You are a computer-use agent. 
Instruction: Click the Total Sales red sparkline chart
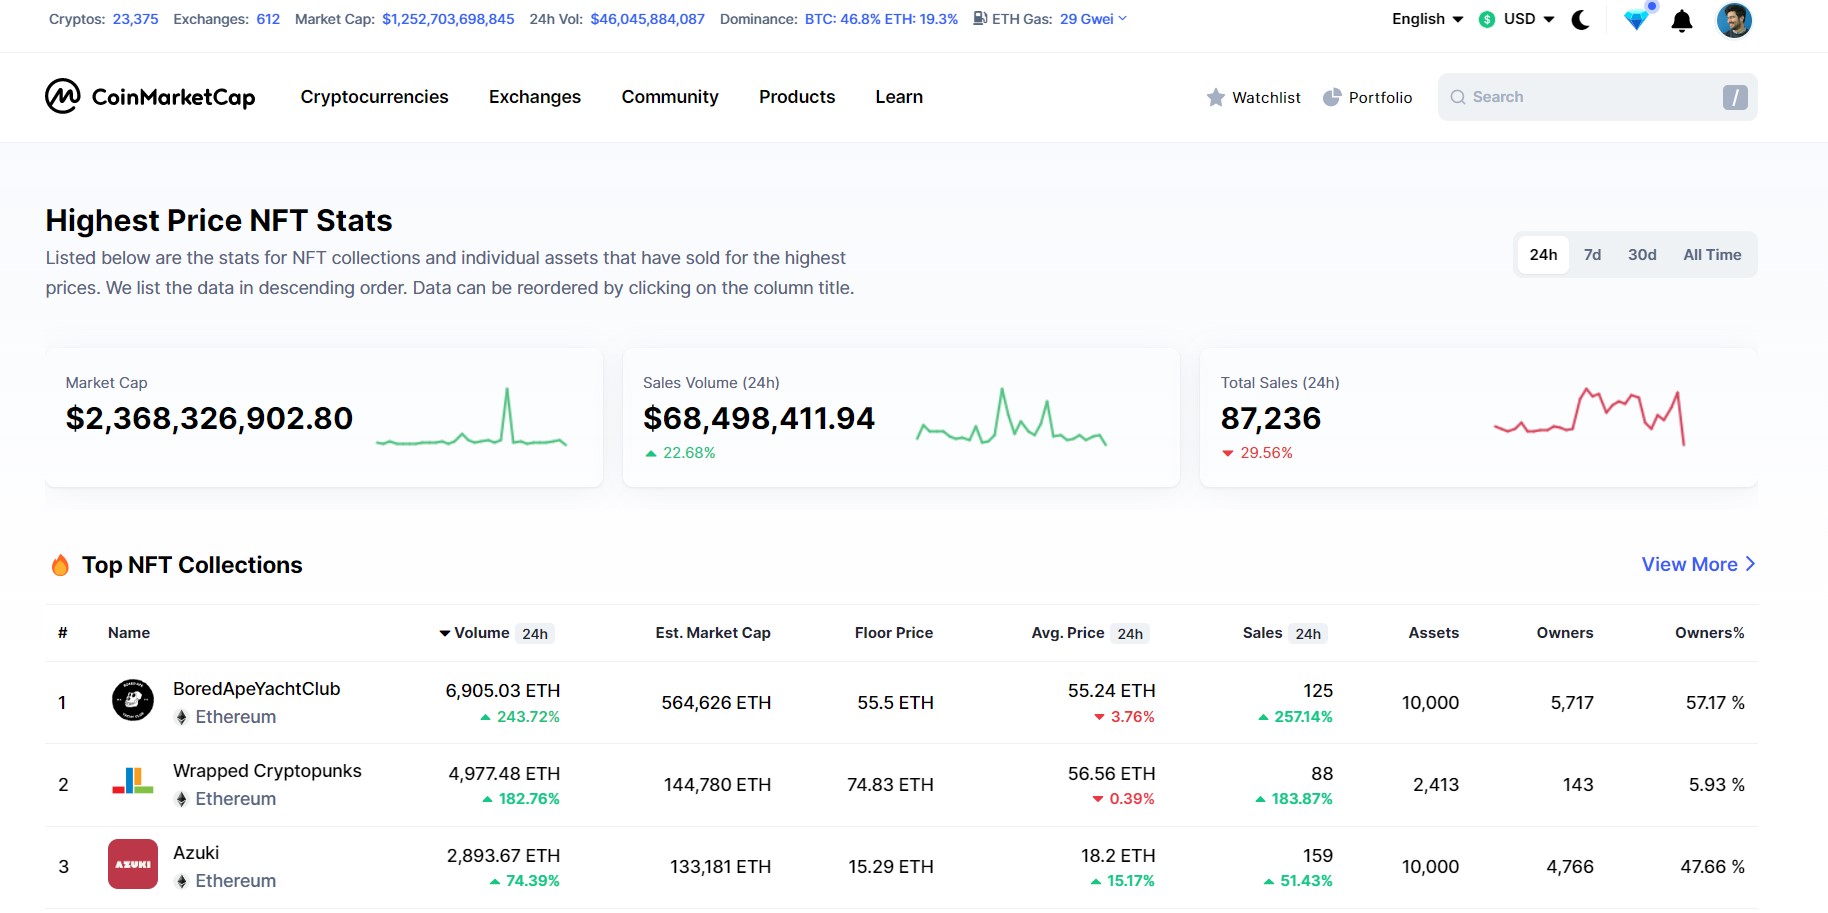(x=1590, y=416)
